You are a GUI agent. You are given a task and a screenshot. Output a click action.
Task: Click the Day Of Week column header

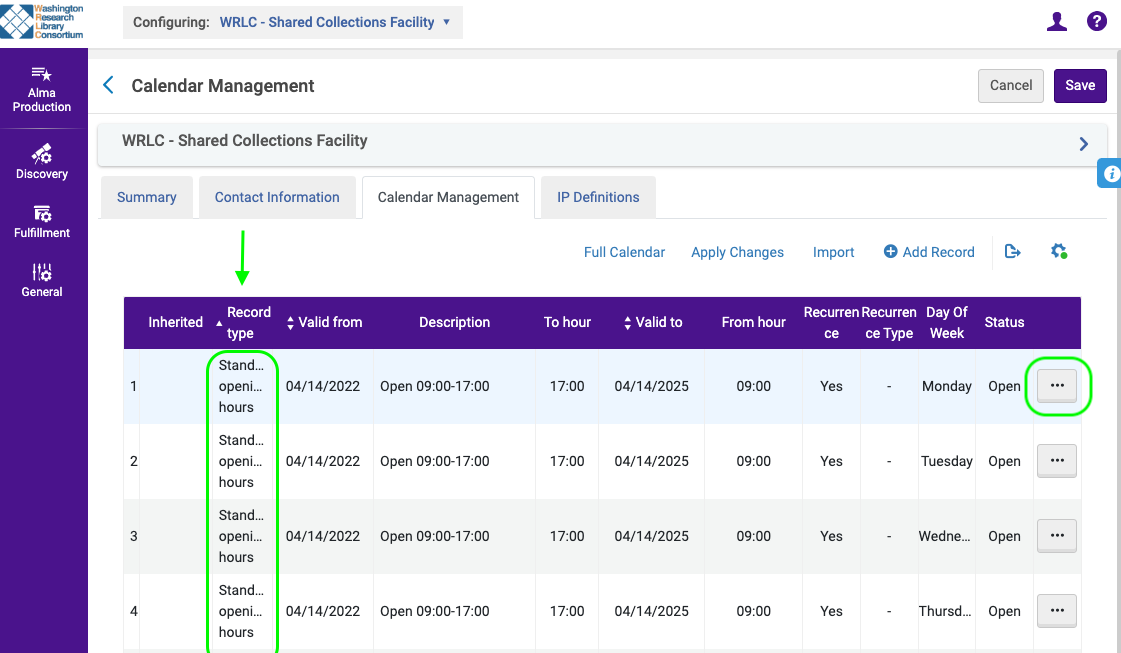click(x=947, y=323)
